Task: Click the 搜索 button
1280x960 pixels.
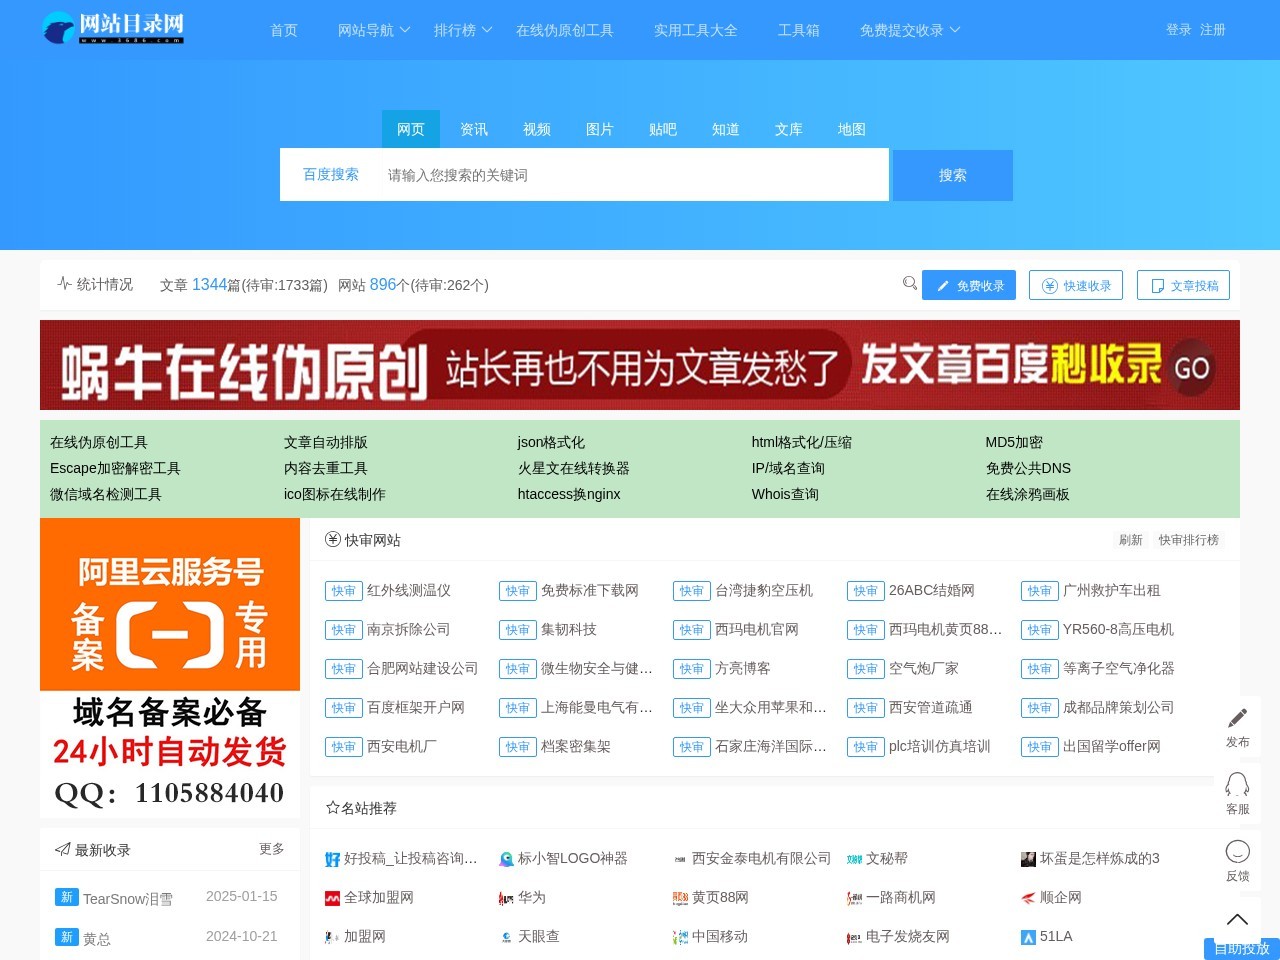Action: coord(953,175)
